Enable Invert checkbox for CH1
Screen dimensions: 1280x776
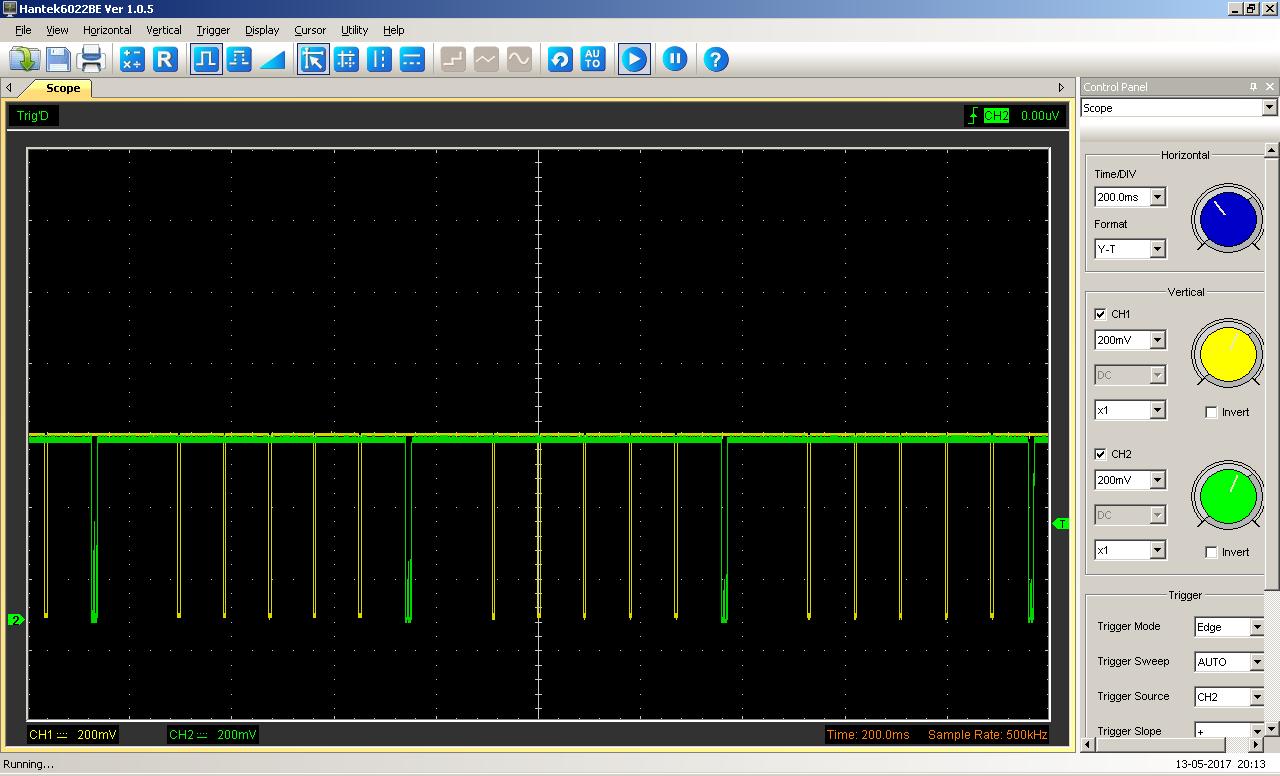1211,412
